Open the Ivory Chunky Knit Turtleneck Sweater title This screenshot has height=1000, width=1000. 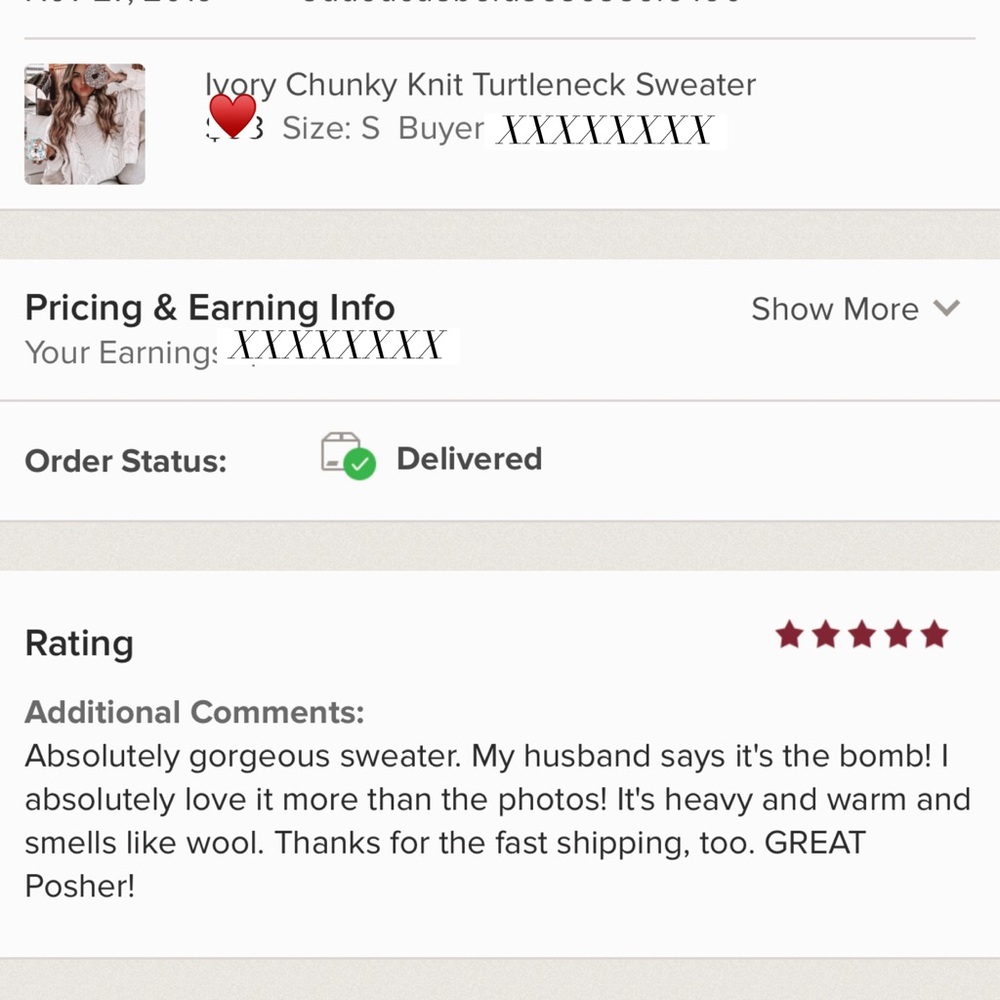480,85
